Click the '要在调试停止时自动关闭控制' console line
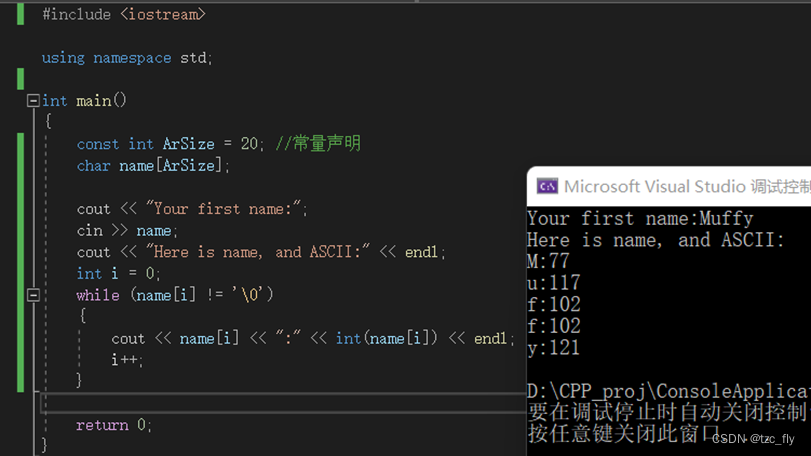 coord(669,412)
